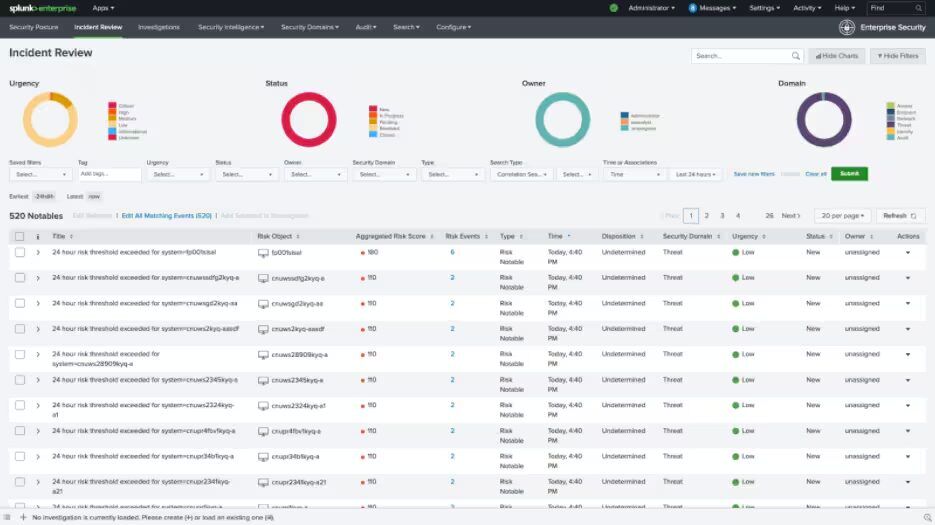Screen dimensions: 935x525
Task: Open Actions menu for fp001sisal row
Action: [x=908, y=253]
